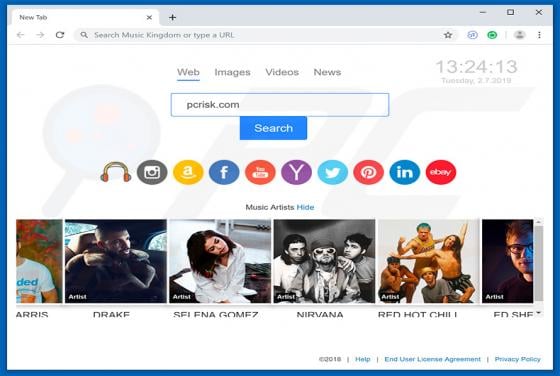Image resolution: width=560 pixels, height=376 pixels.
Task: Open the Twitter shortcut icon
Action: tap(332, 172)
